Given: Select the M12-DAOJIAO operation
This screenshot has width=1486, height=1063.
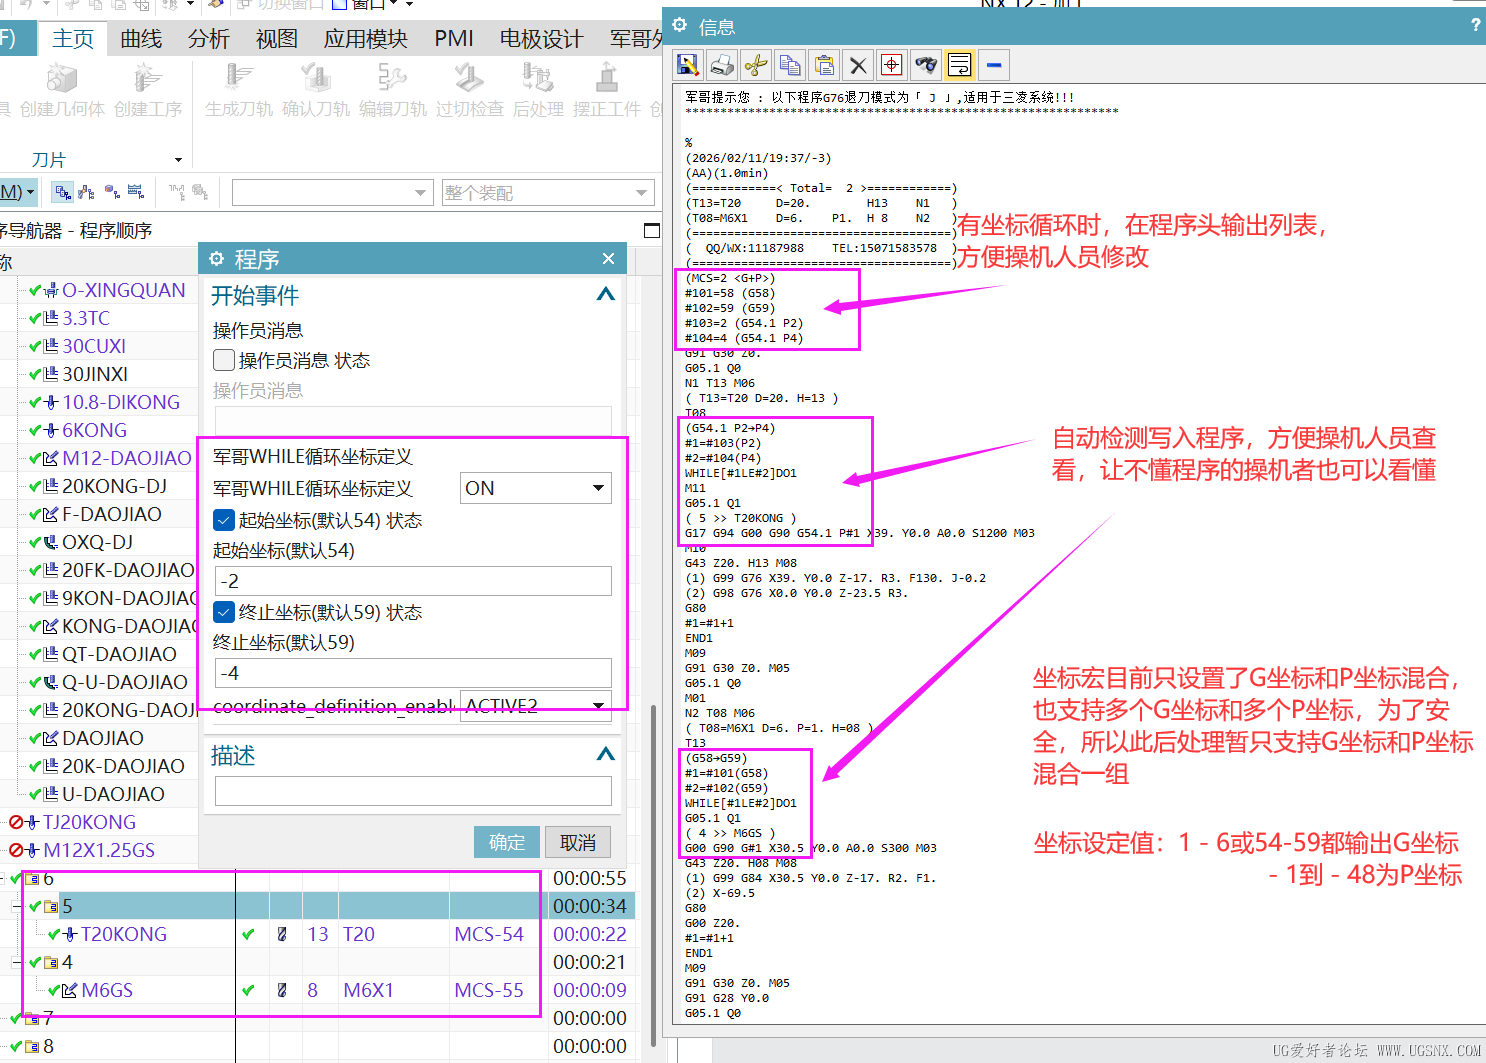Looking at the screenshot, I should coord(127,458).
